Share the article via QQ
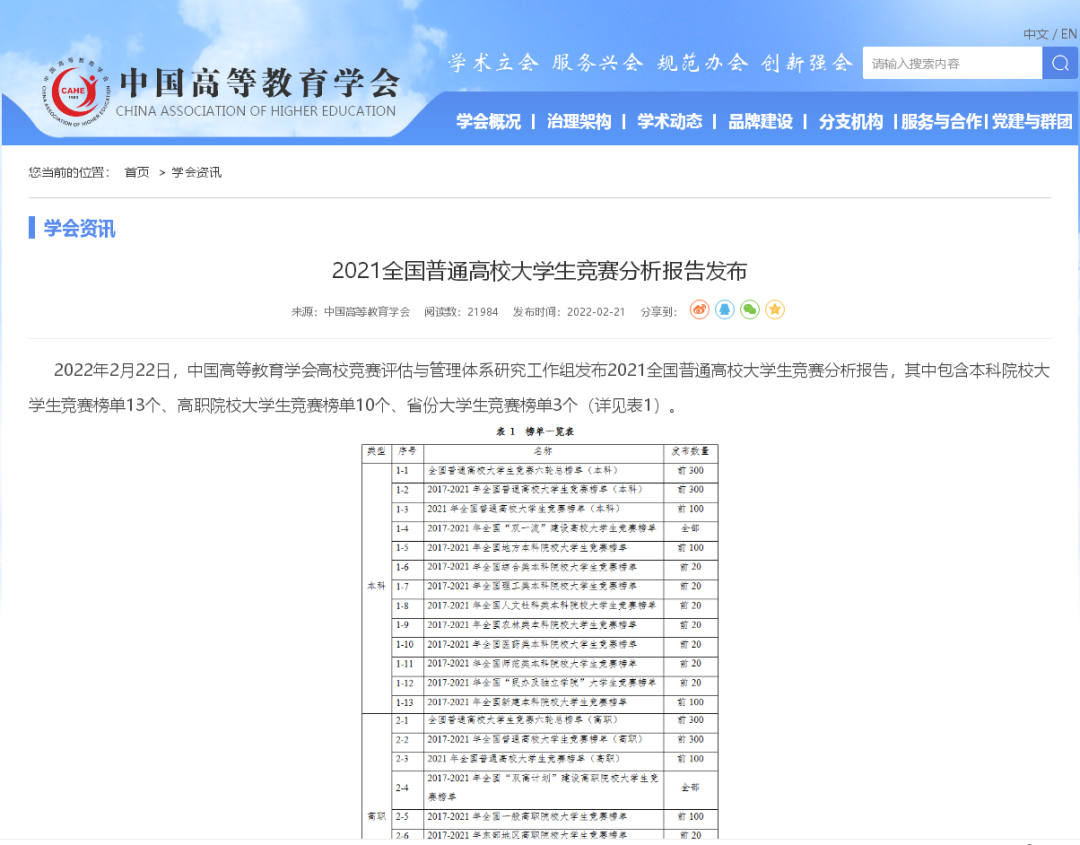Image resolution: width=1080 pixels, height=845 pixels. [x=723, y=310]
